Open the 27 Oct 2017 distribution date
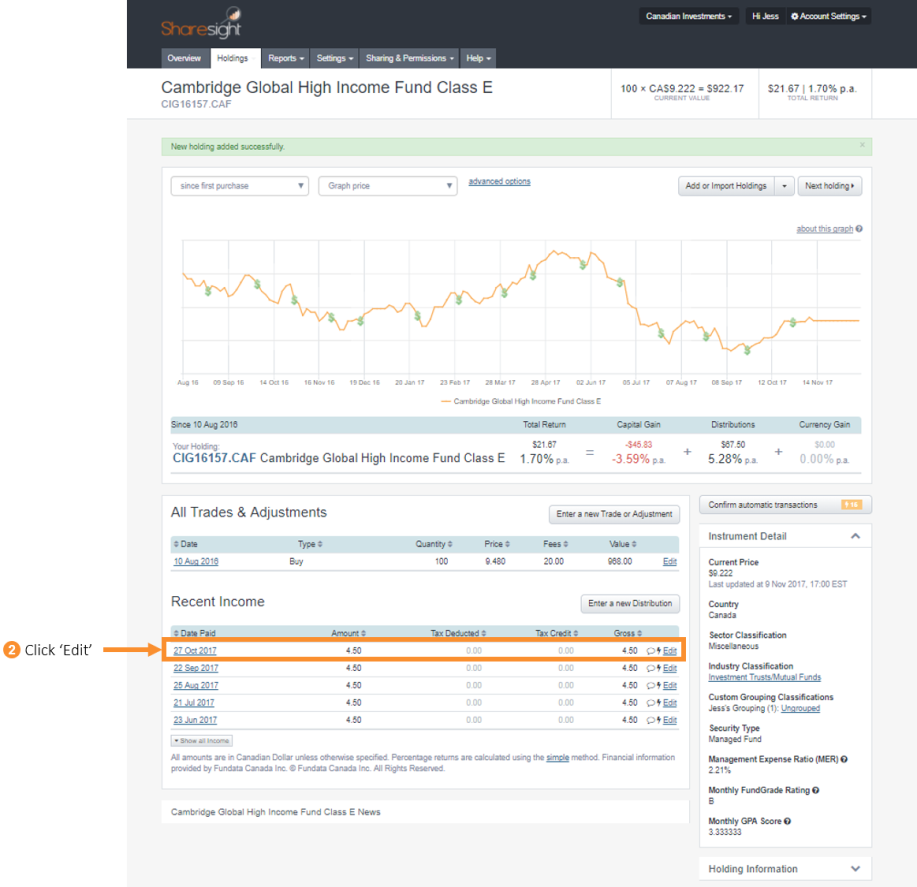Image resolution: width=917 pixels, height=887 pixels. [195, 651]
